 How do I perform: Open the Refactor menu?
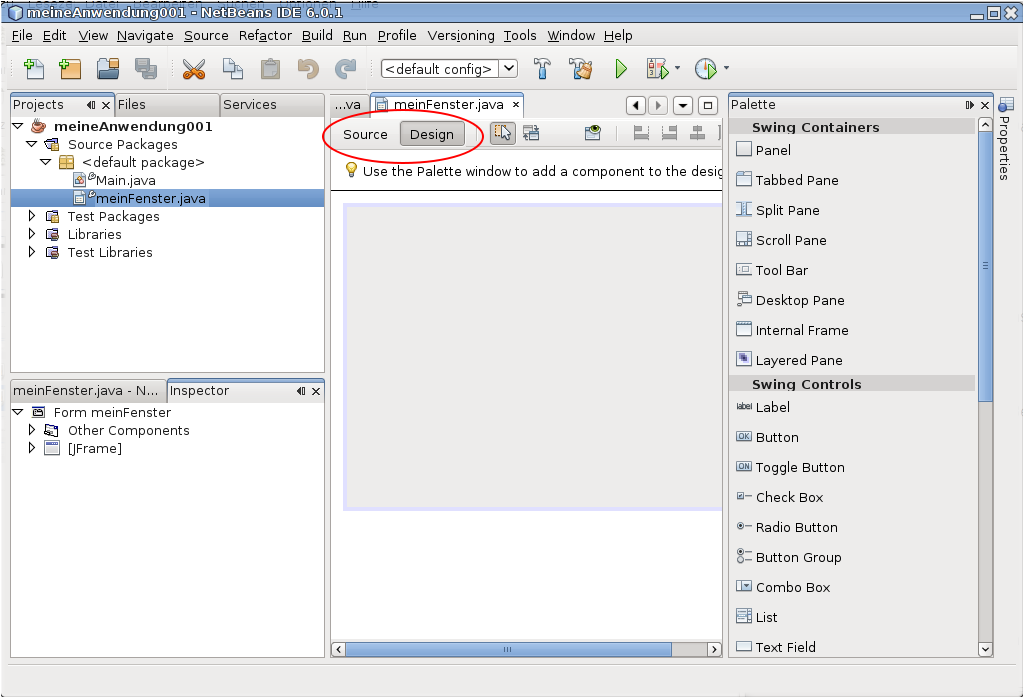pos(265,35)
